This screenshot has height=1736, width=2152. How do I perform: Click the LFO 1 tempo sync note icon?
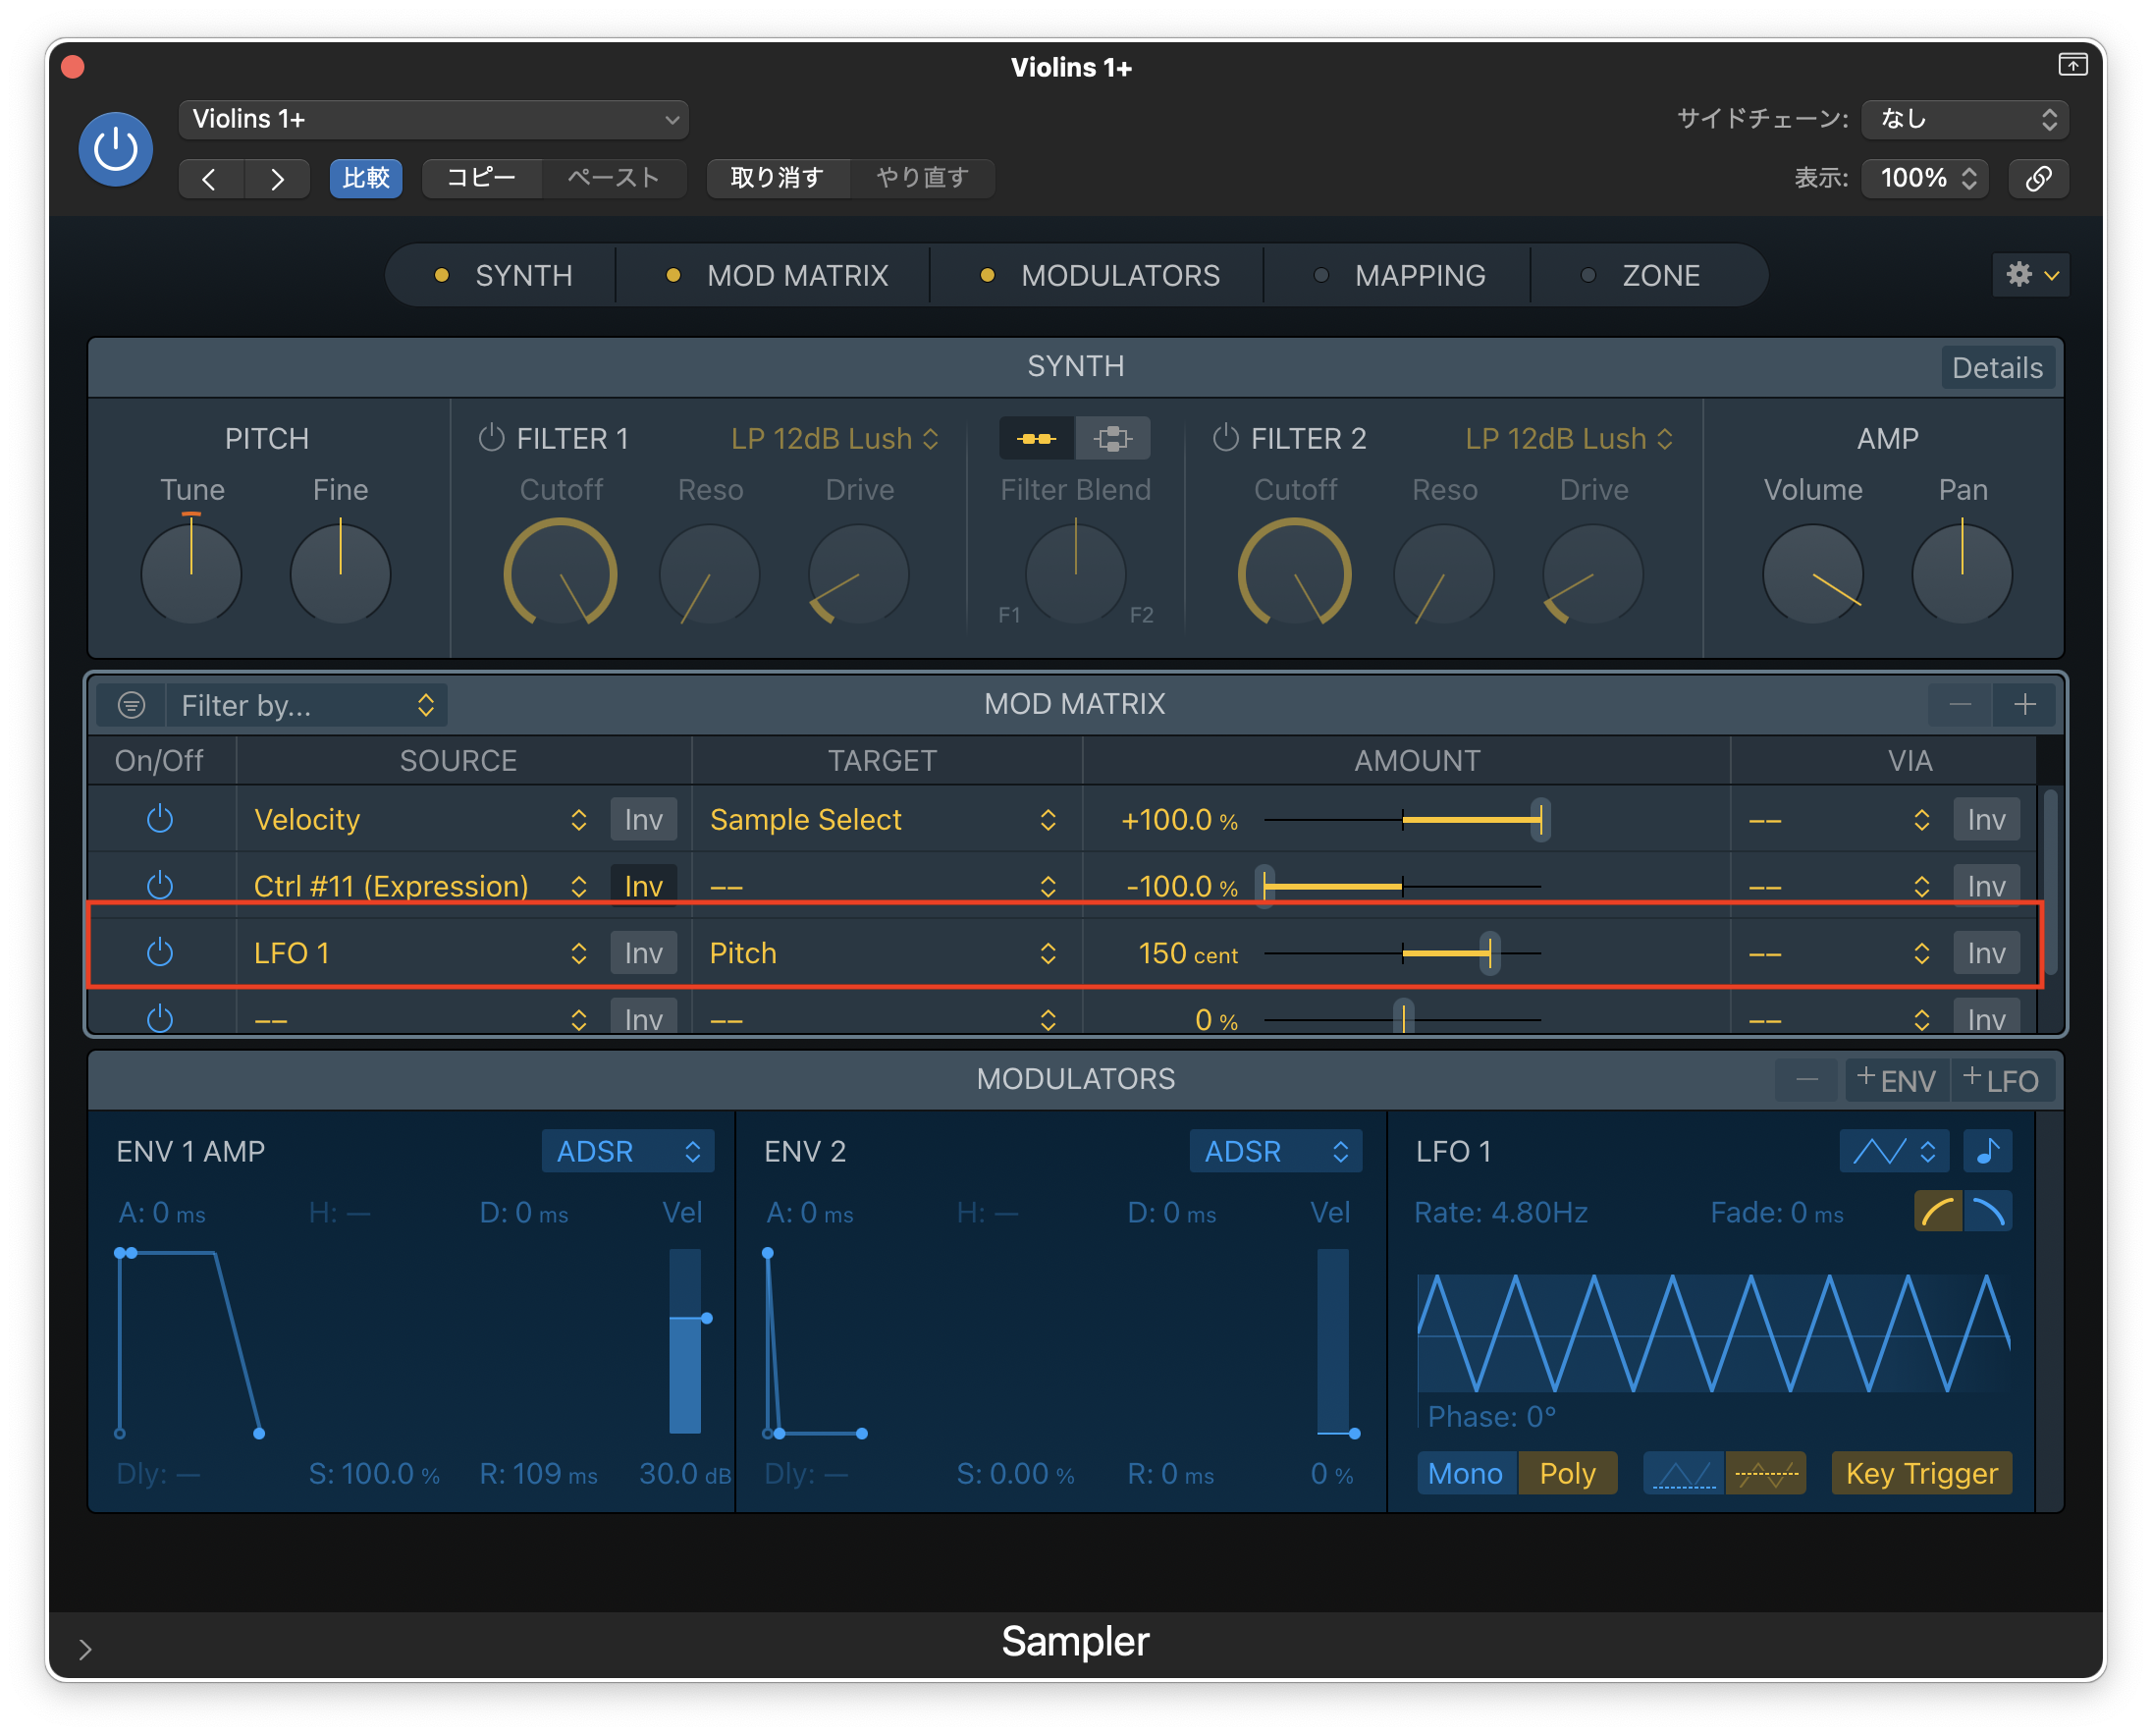click(x=1988, y=1151)
